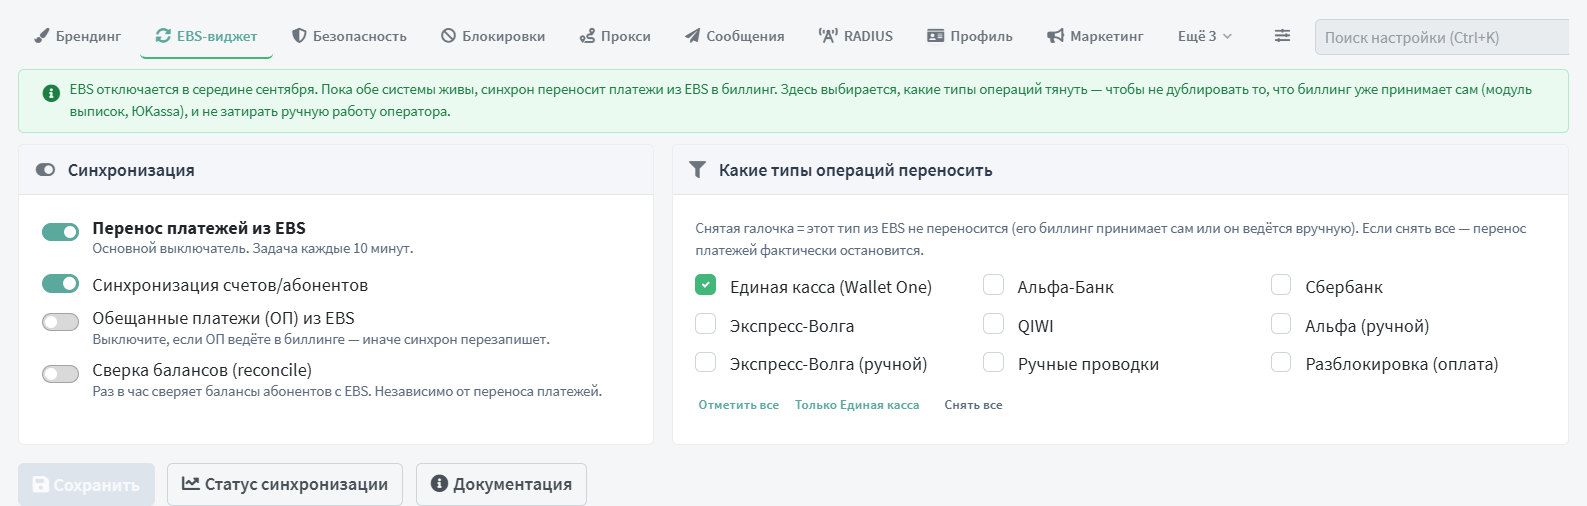
Task: Open the Маркетинг tab
Action: (x=1095, y=36)
